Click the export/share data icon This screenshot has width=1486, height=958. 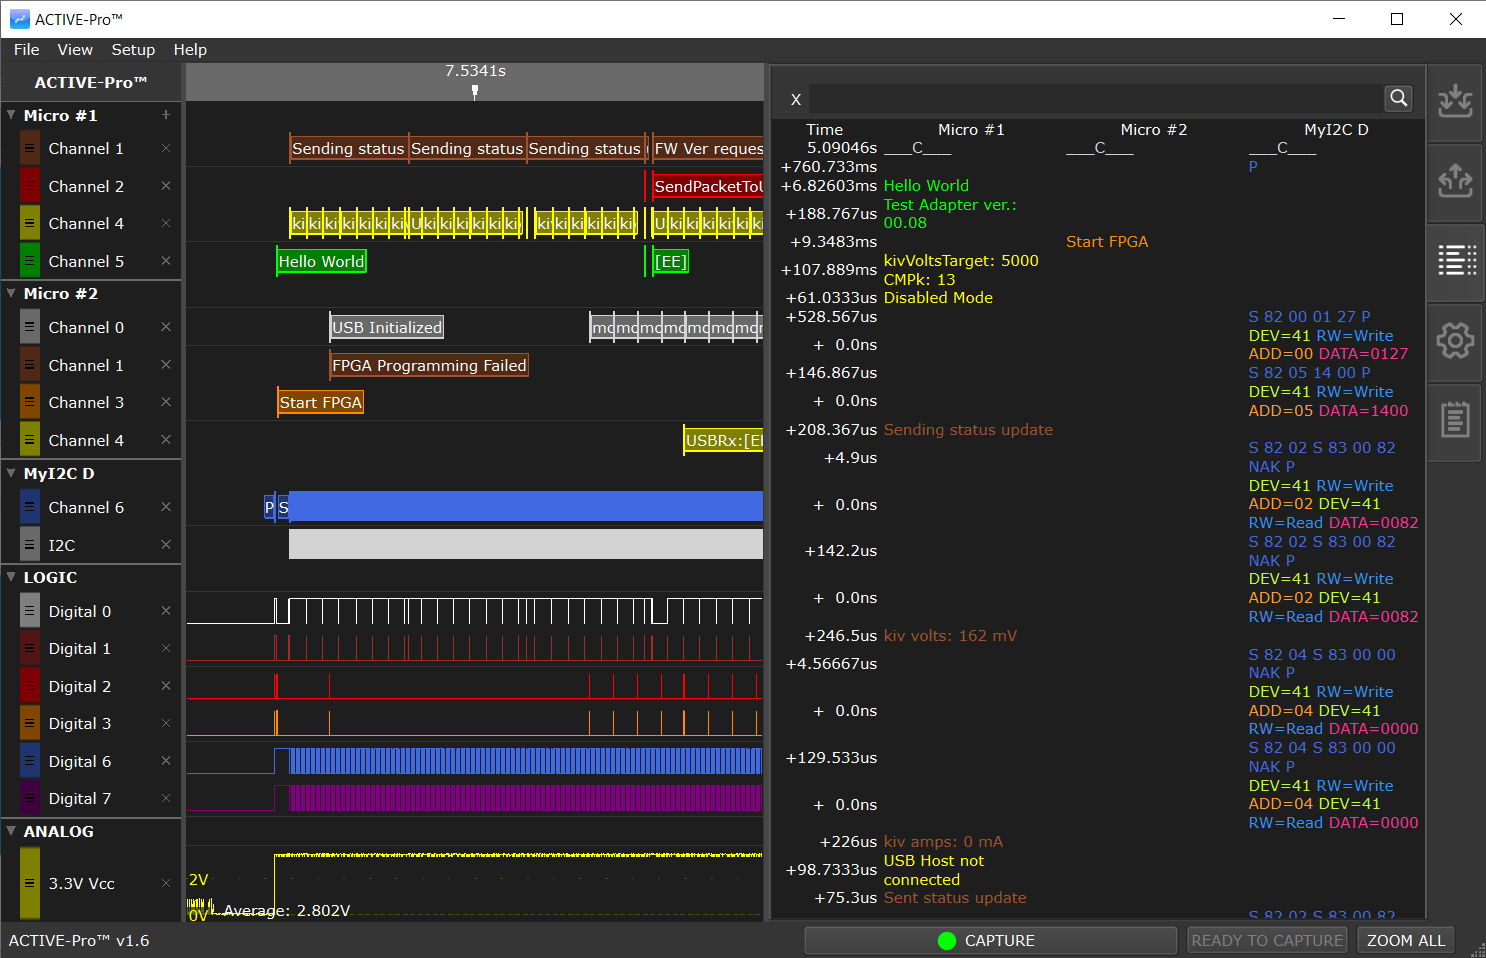(1455, 182)
